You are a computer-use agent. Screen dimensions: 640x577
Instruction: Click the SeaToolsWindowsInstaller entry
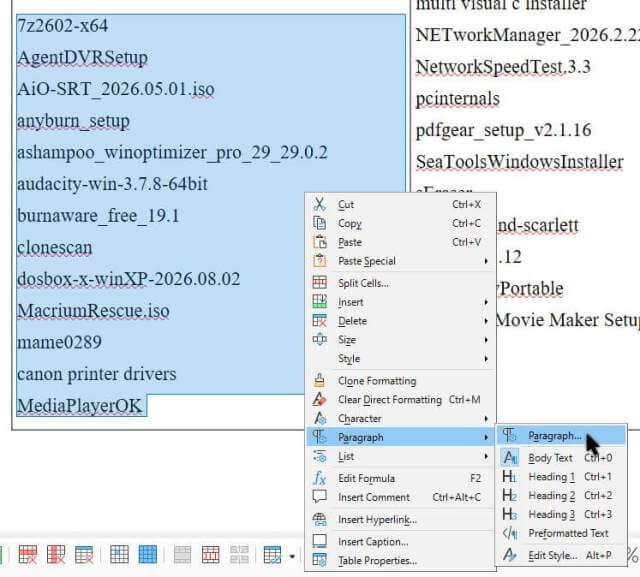[x=520, y=162]
